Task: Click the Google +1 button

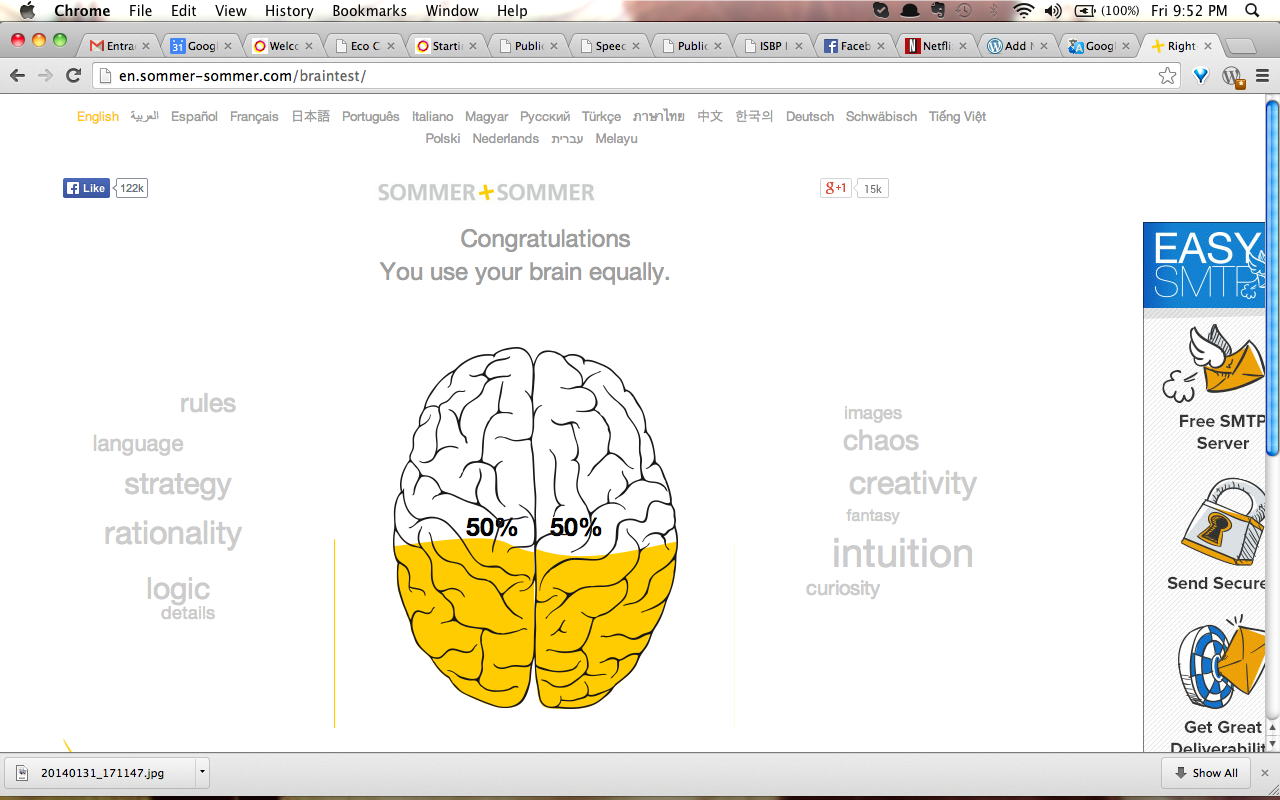Action: pyautogui.click(x=835, y=188)
